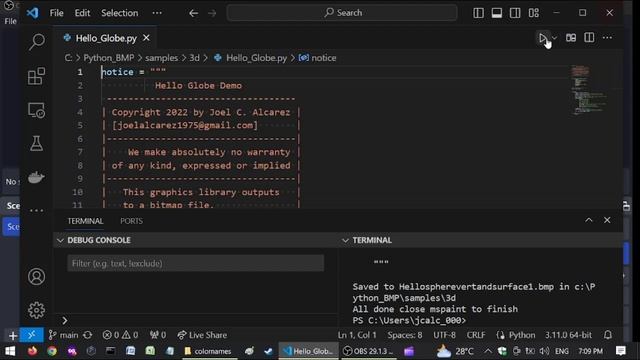Image resolution: width=640 pixels, height=360 pixels.
Task: Open the Selection menu
Action: (120, 13)
